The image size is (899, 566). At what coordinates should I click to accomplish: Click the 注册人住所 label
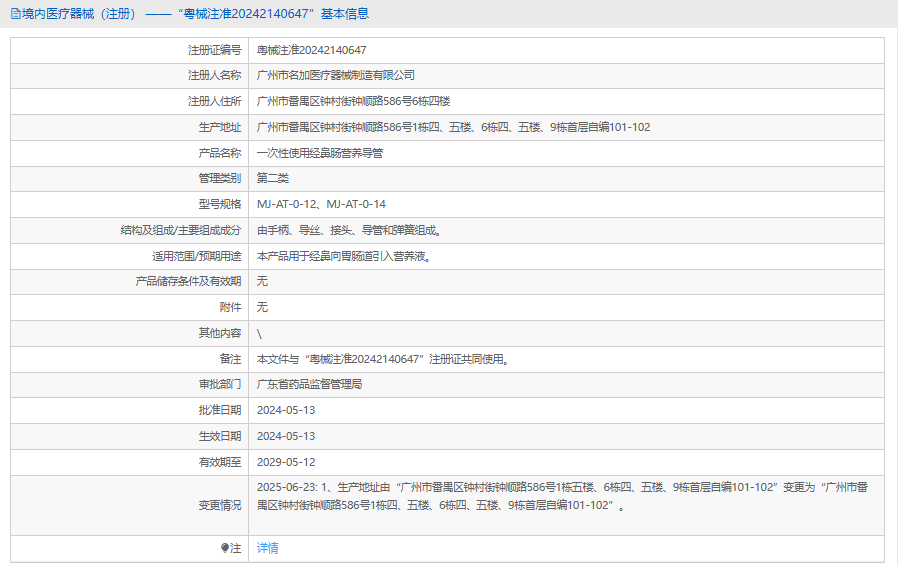point(214,102)
